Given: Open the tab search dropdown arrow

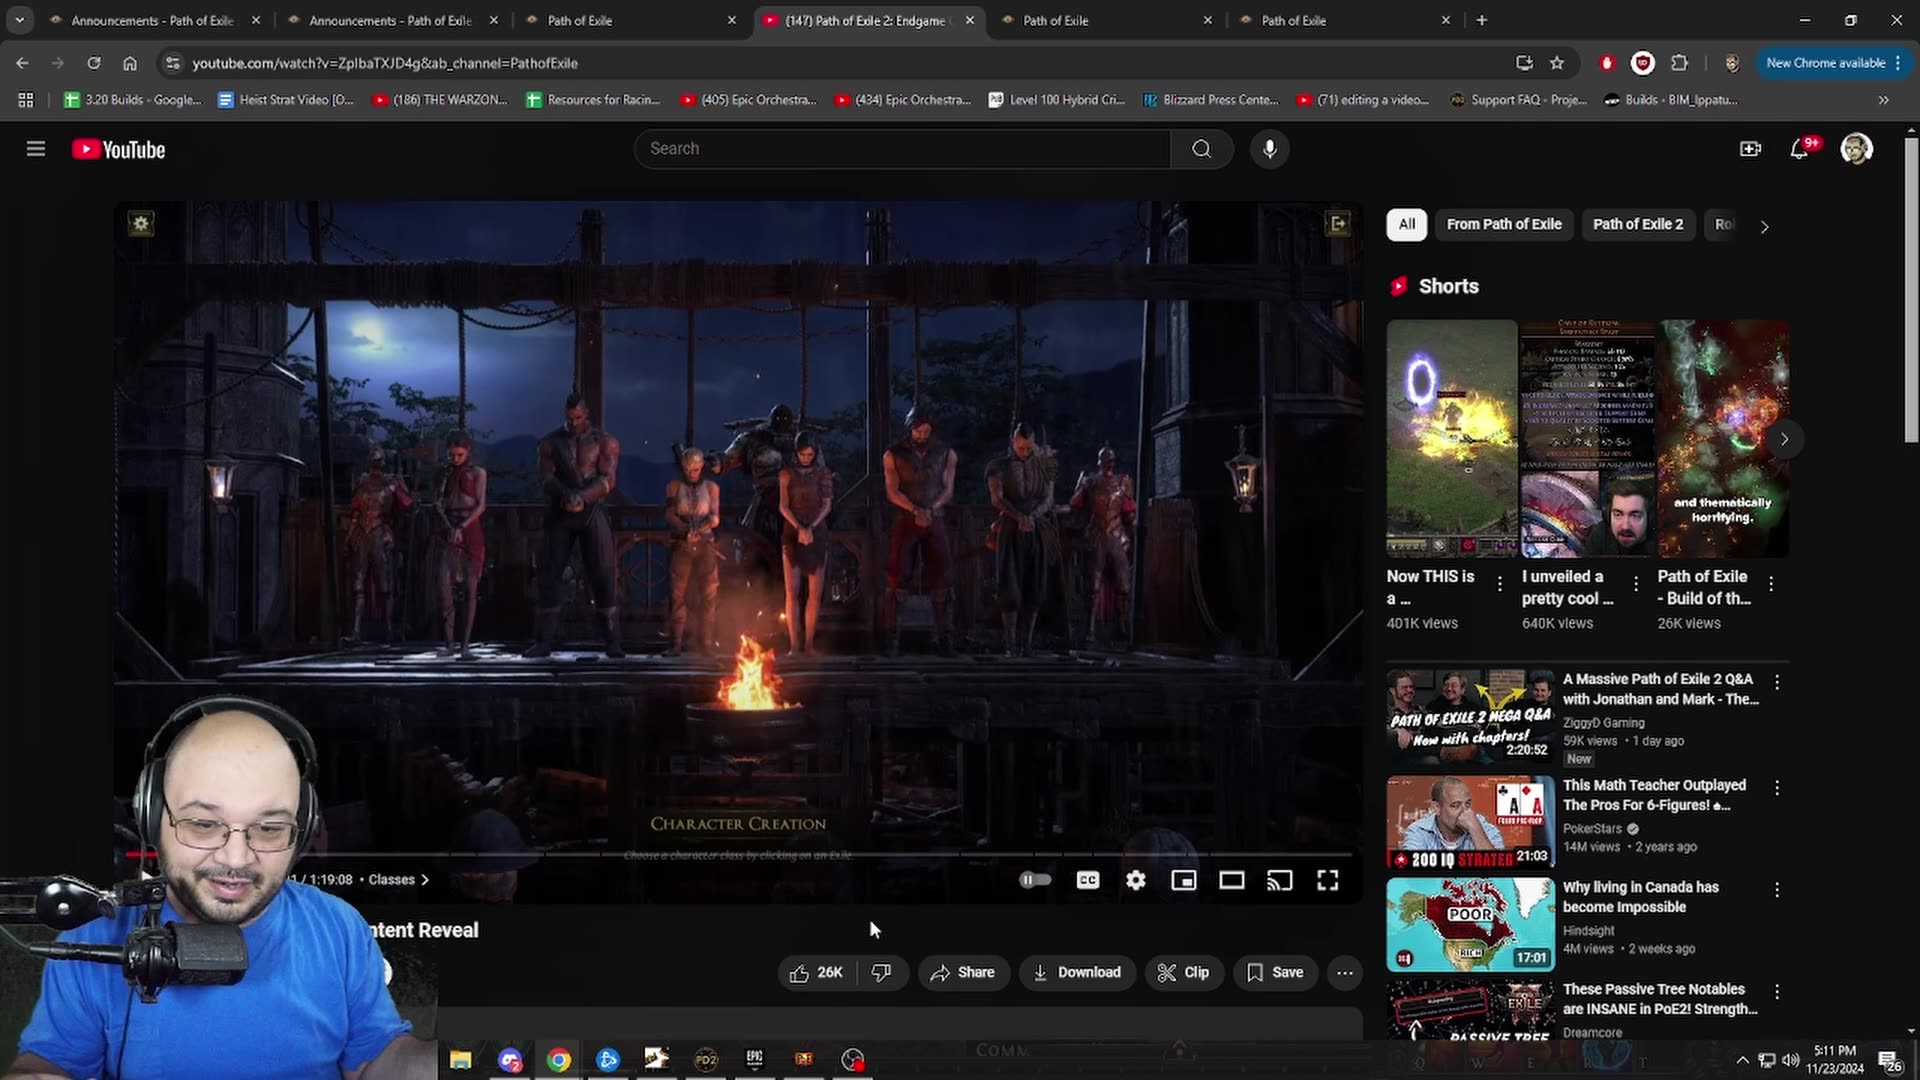Looking at the screenshot, I should coord(19,20).
